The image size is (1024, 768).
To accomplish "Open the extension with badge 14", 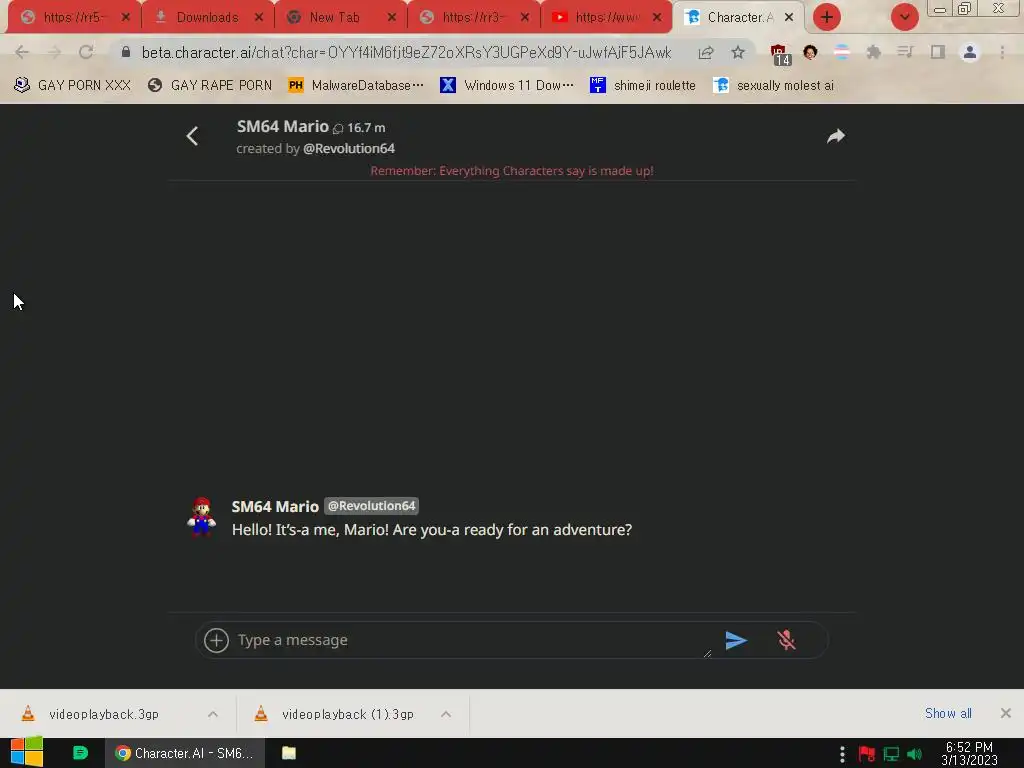I will (780, 54).
